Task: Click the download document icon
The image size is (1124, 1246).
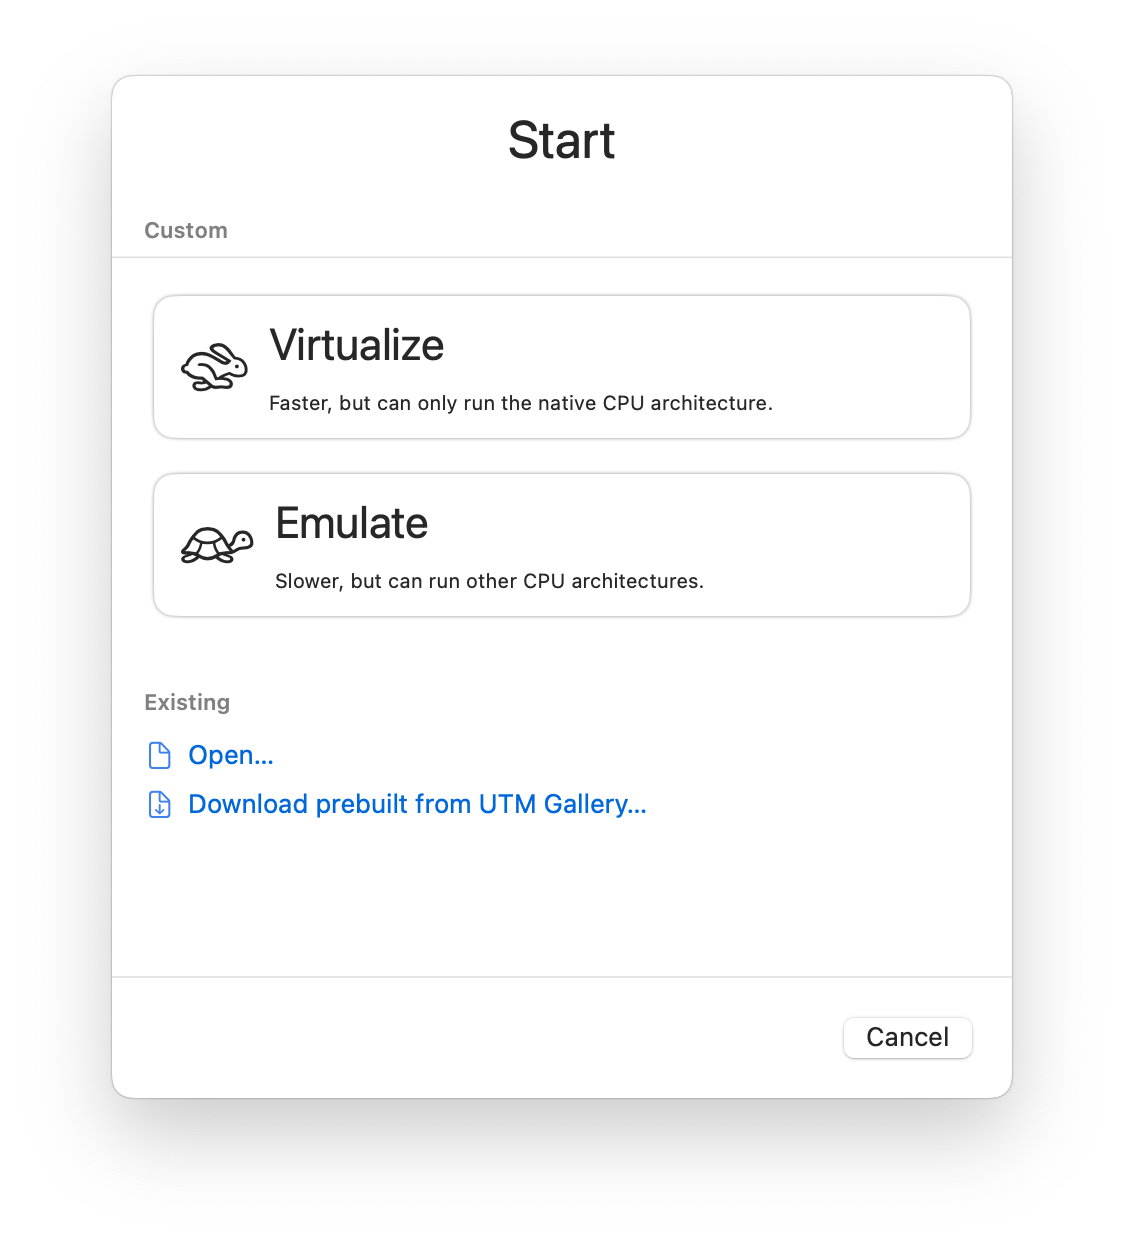Action: pos(159,804)
